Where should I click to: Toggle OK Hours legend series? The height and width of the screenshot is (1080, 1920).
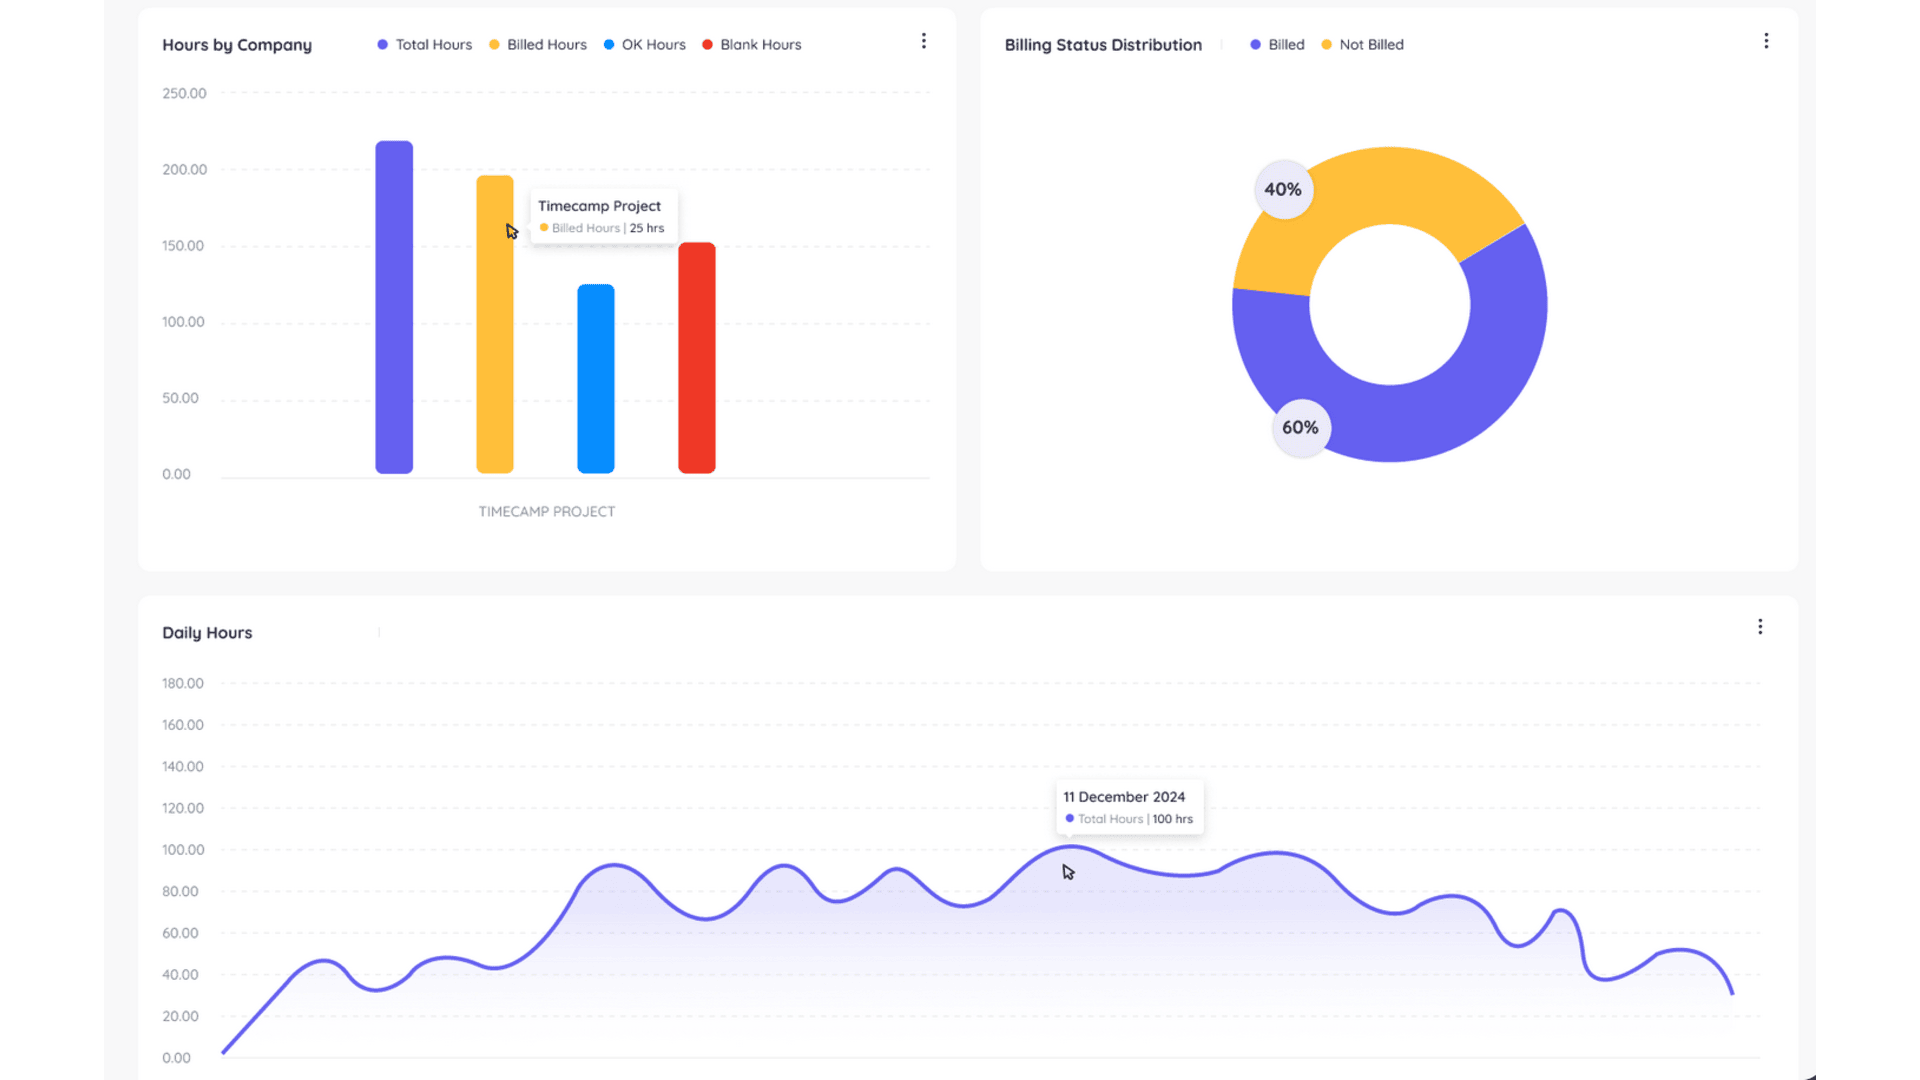click(x=644, y=45)
